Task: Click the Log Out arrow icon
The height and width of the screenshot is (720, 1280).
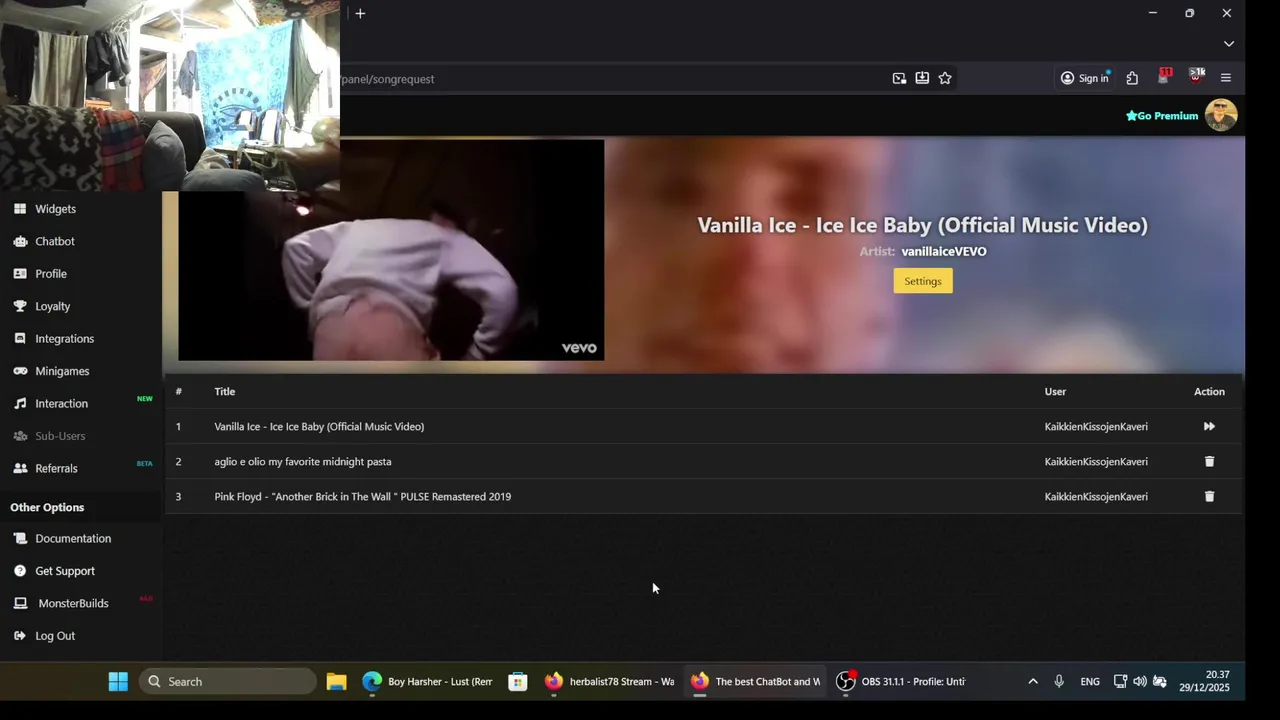Action: pos(20,636)
